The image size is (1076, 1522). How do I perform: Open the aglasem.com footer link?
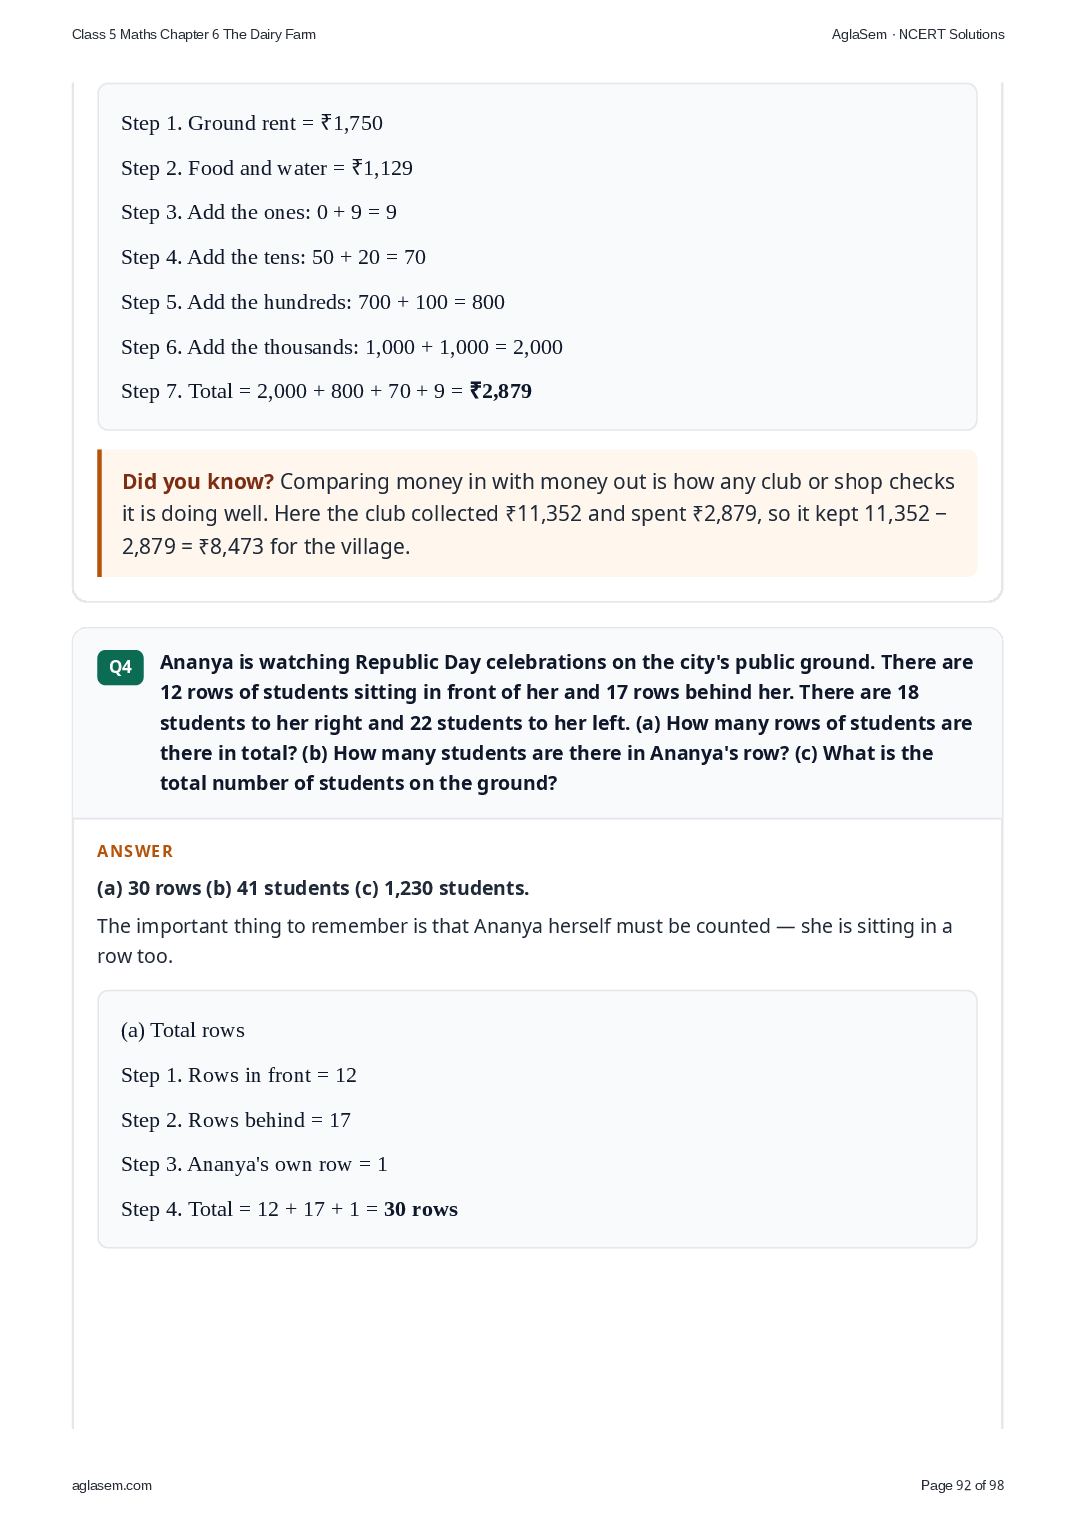pos(112,1485)
